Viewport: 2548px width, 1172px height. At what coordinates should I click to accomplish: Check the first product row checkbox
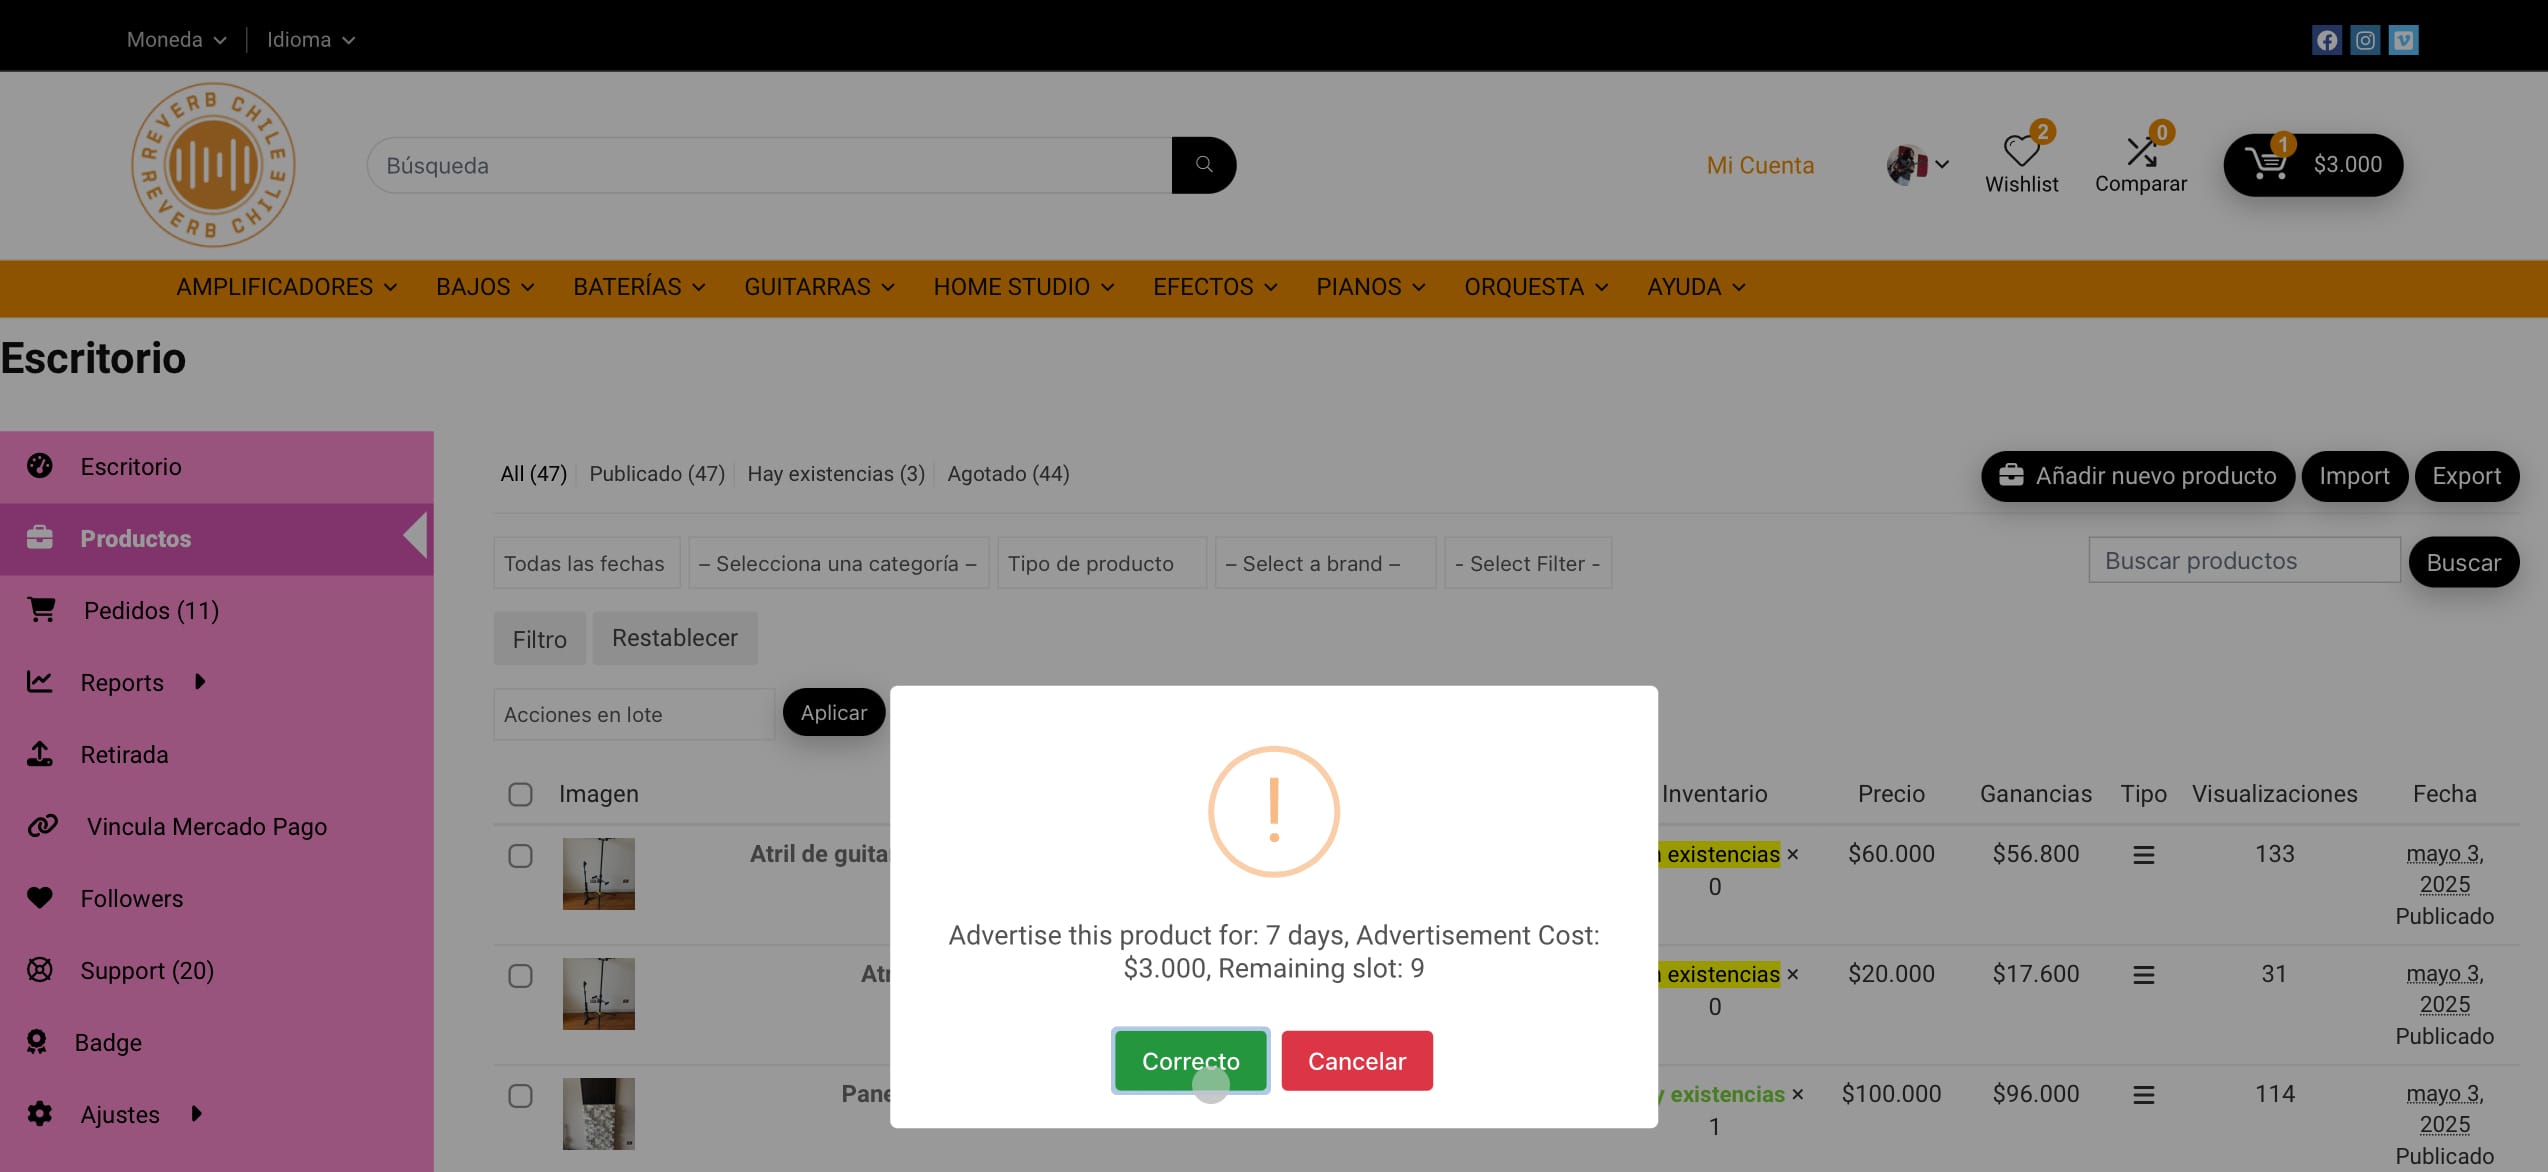[520, 856]
